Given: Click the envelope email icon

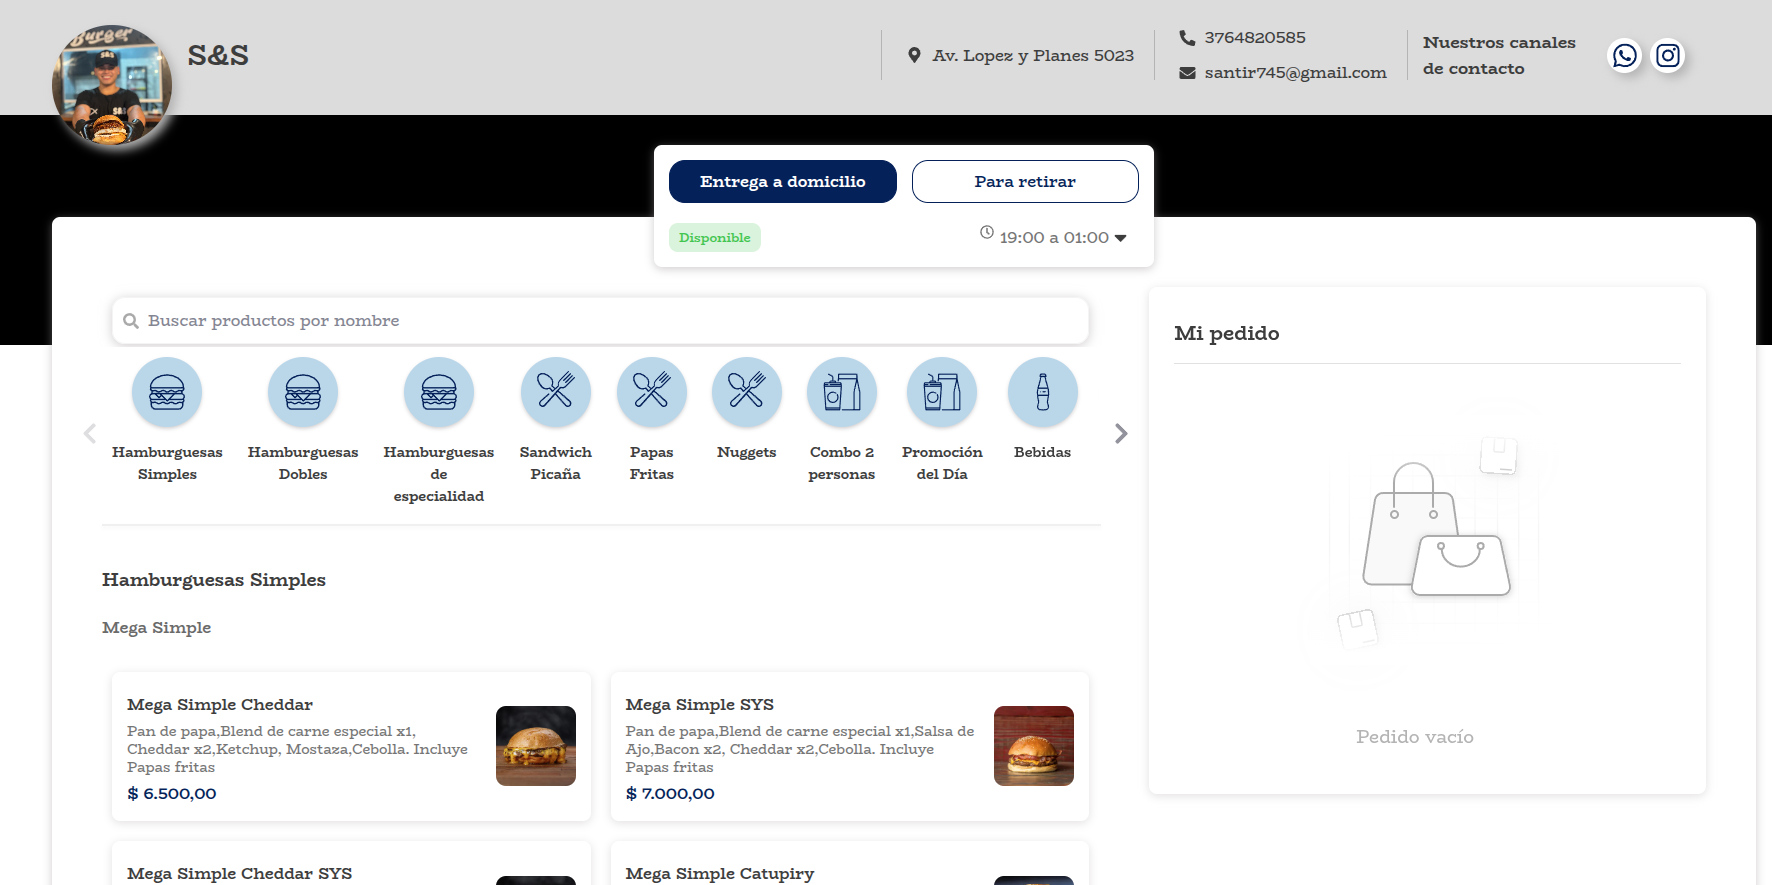Looking at the screenshot, I should 1187,73.
